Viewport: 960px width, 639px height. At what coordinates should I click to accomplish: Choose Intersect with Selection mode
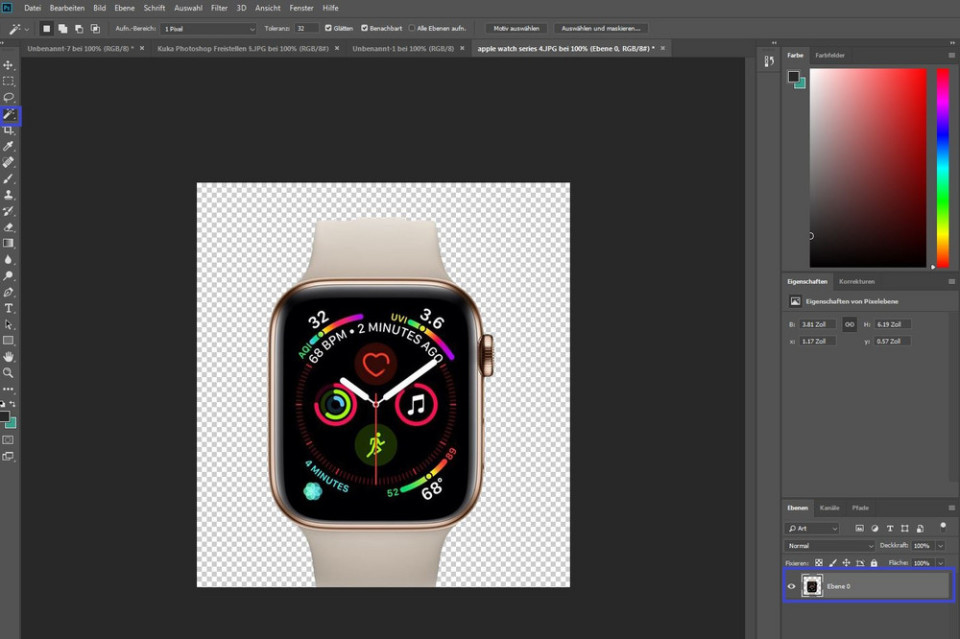click(96, 29)
